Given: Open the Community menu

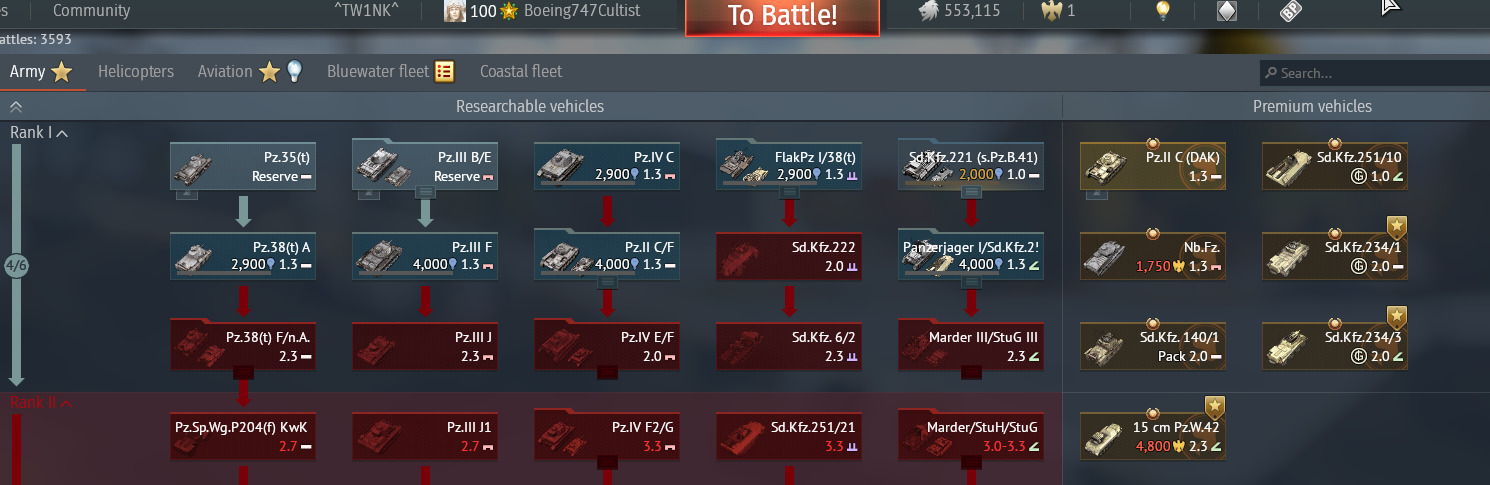Looking at the screenshot, I should (91, 11).
